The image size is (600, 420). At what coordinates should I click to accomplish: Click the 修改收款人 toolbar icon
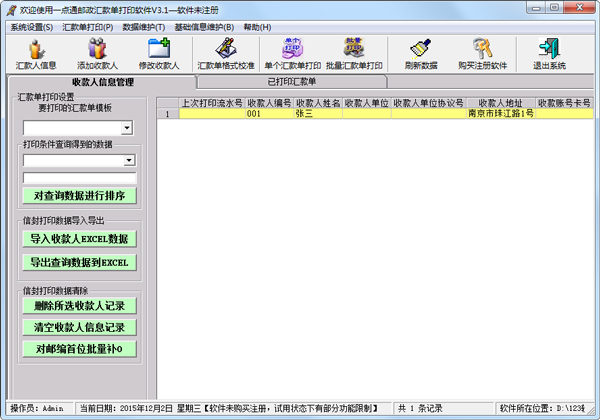159,54
